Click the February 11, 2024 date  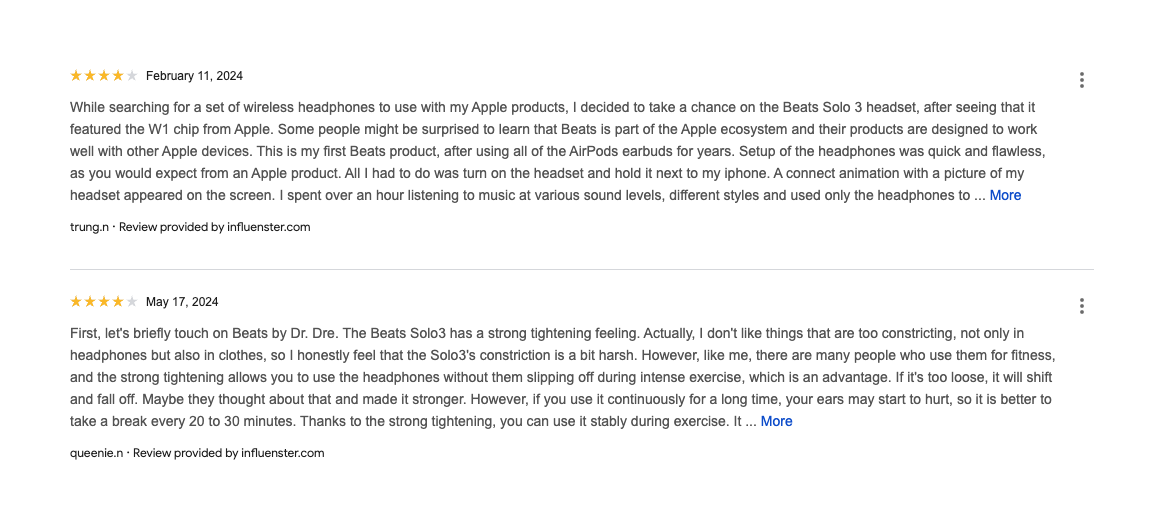click(x=194, y=76)
